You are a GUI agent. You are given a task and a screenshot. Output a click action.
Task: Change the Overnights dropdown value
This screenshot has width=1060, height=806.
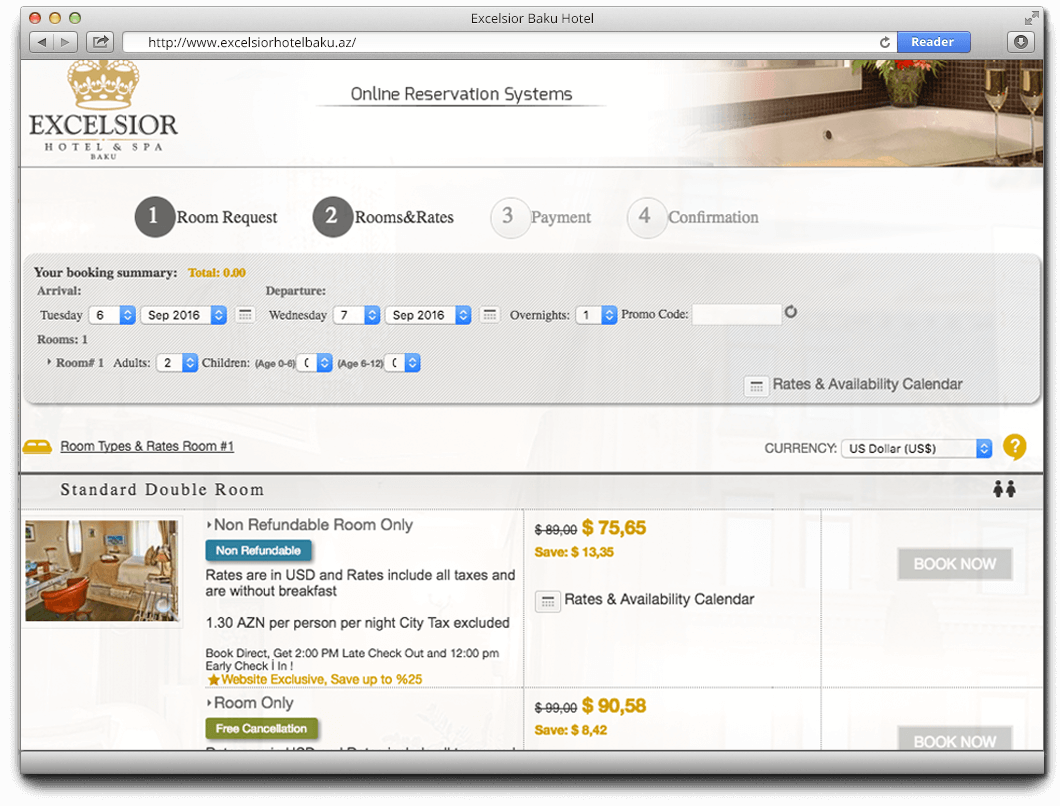point(596,314)
